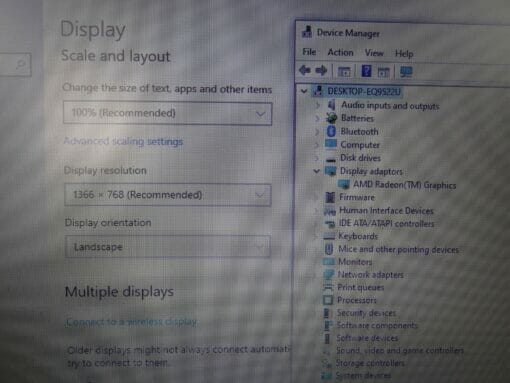Viewport: 510px width, 383px height.
Task: Collapse the DESKTOP-EQ9S22U root node
Action: [304, 91]
